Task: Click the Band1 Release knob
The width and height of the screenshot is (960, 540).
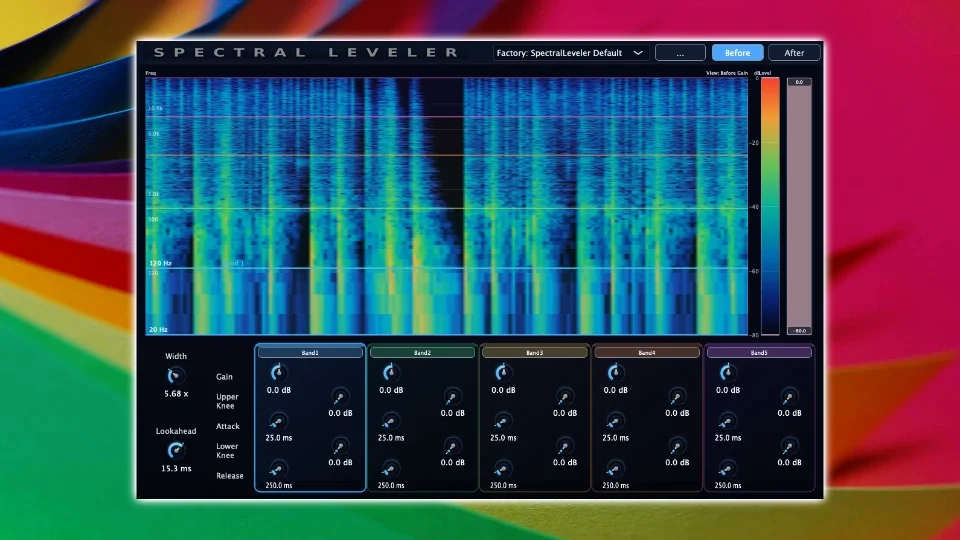Action: coord(277,470)
